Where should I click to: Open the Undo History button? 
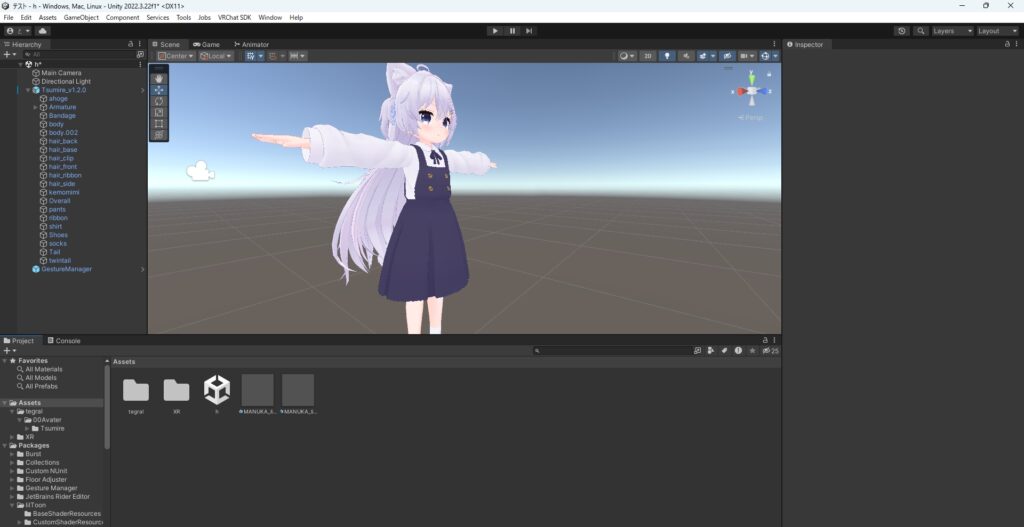(902, 31)
